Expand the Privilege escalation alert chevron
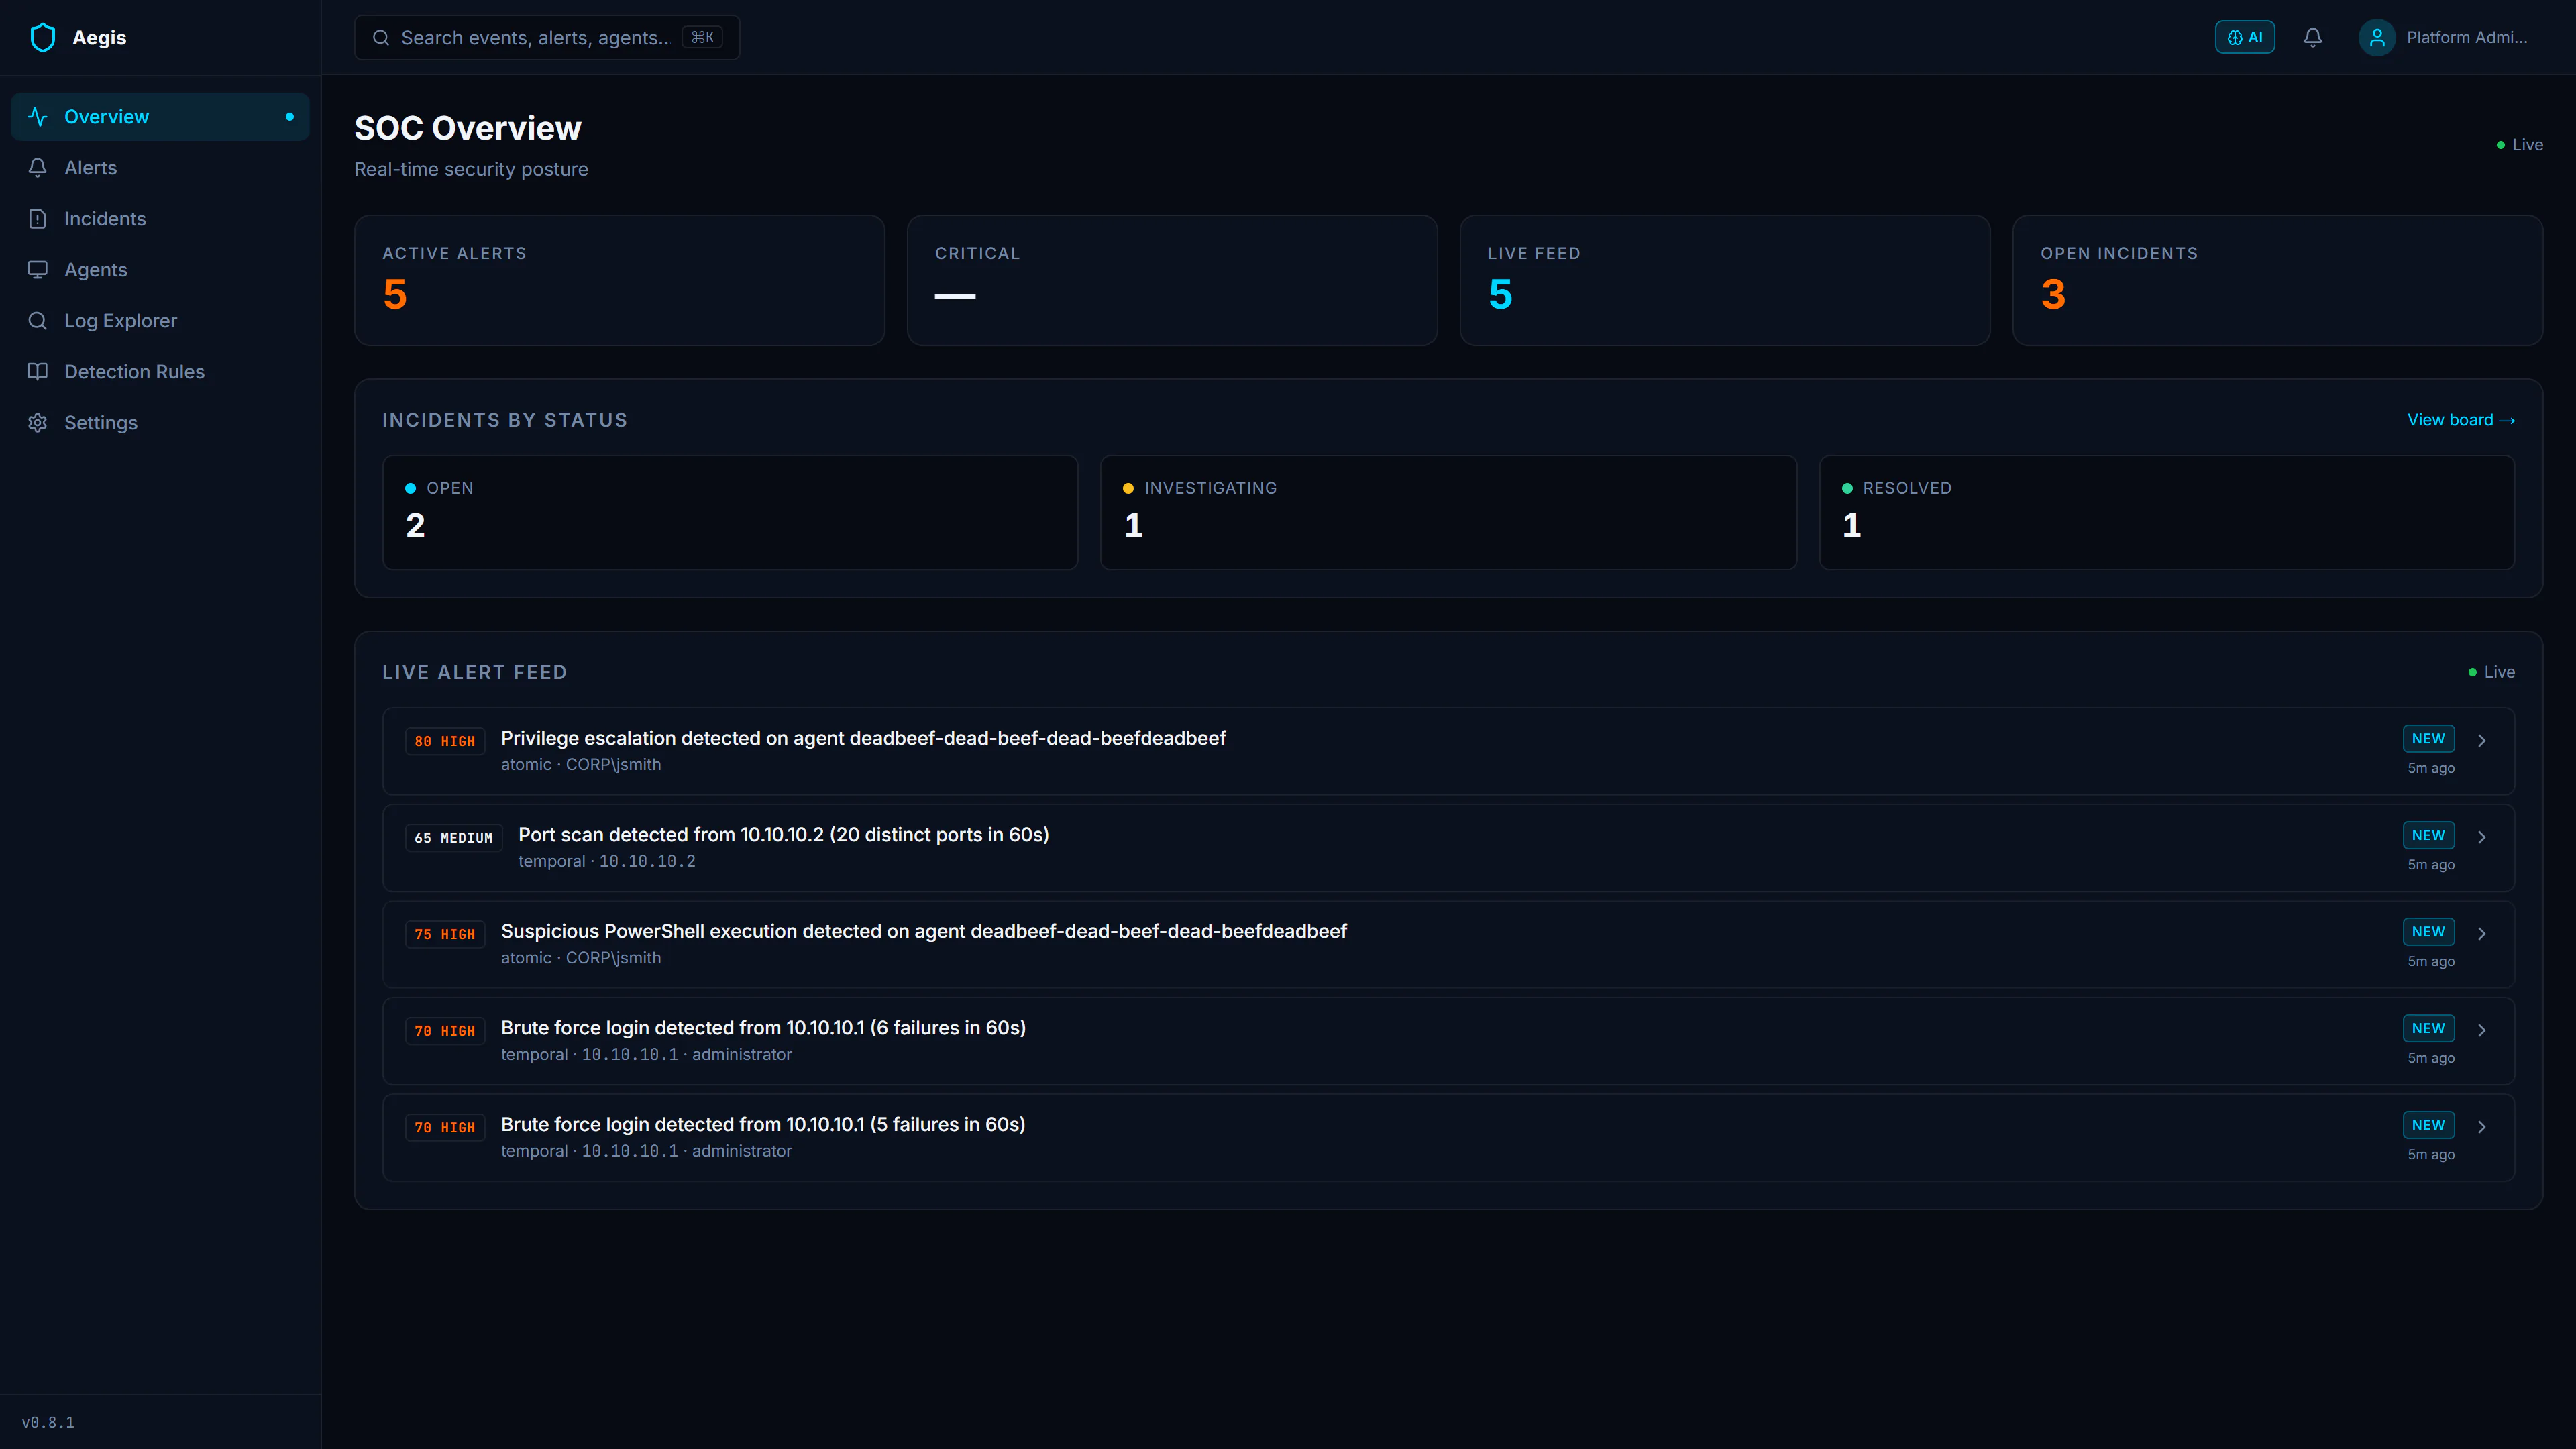 2482,740
